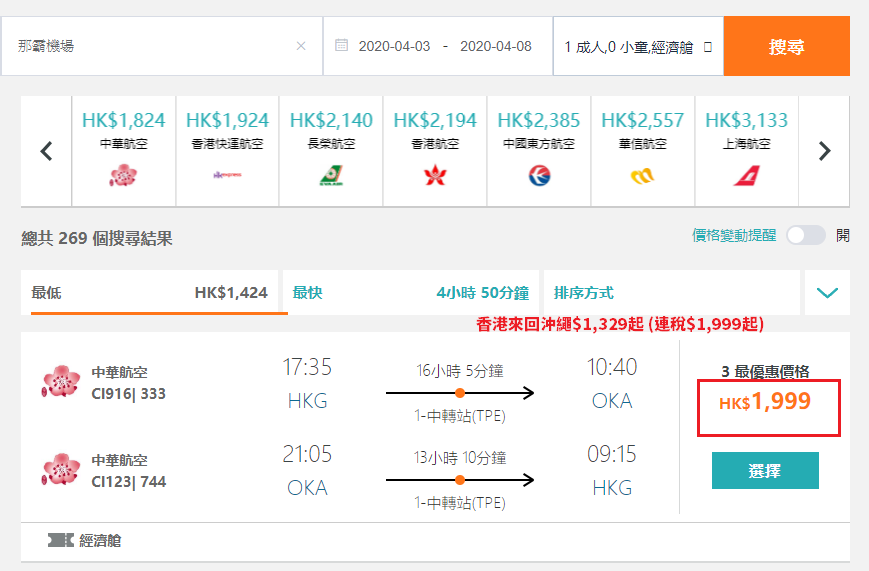Click the 那霸機場 destination input field
This screenshot has height=571, width=869.
tap(162, 46)
